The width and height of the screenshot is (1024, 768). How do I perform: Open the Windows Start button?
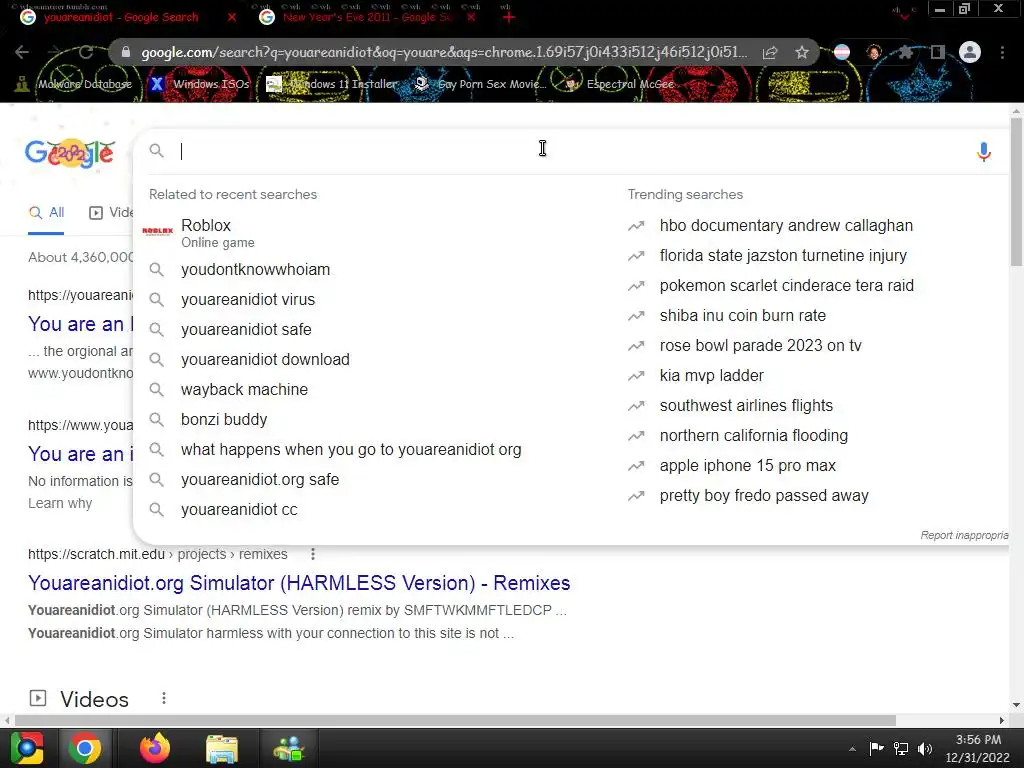[27, 748]
